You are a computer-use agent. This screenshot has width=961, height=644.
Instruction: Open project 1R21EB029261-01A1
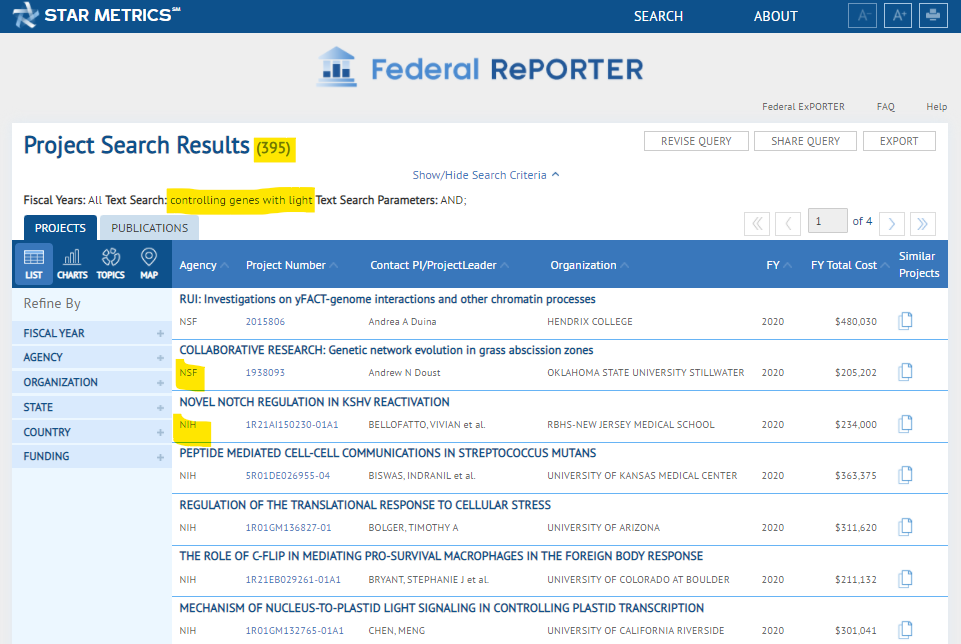pos(293,579)
